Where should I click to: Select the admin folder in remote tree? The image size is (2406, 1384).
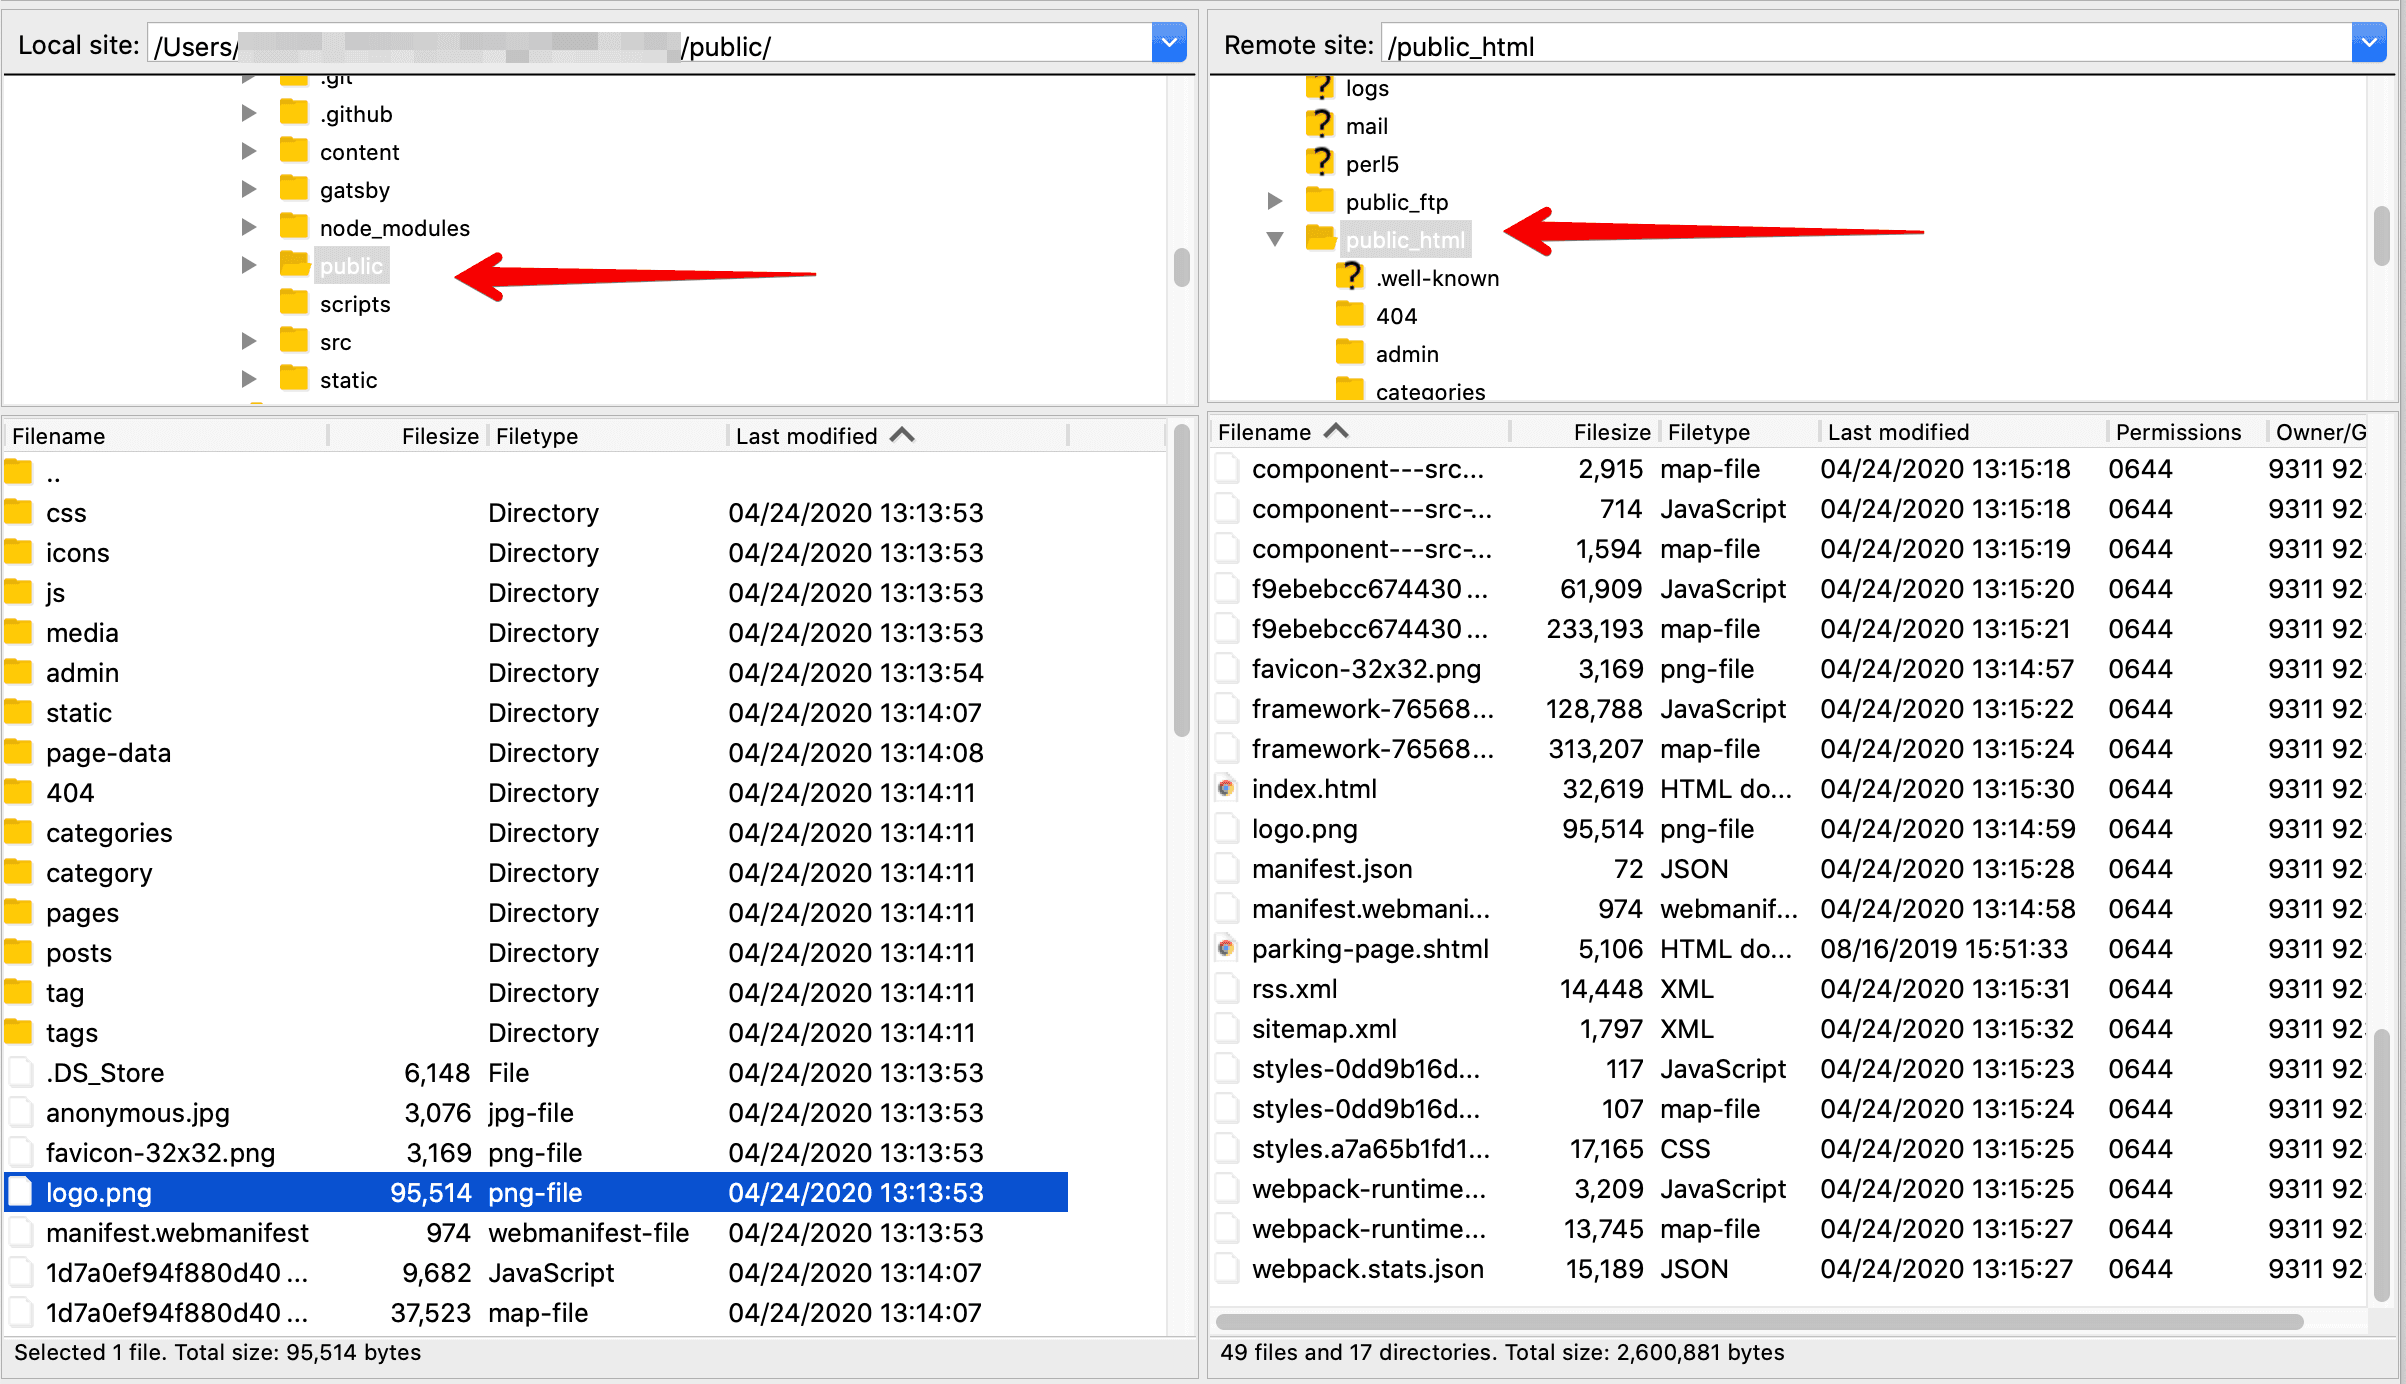point(1406,354)
